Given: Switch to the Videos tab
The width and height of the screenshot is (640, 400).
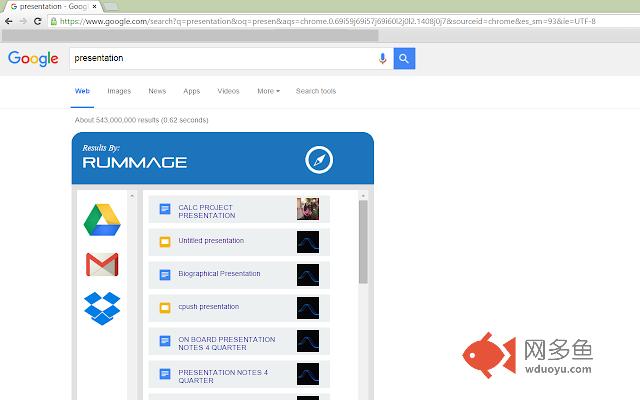Looking at the screenshot, I should tap(228, 91).
